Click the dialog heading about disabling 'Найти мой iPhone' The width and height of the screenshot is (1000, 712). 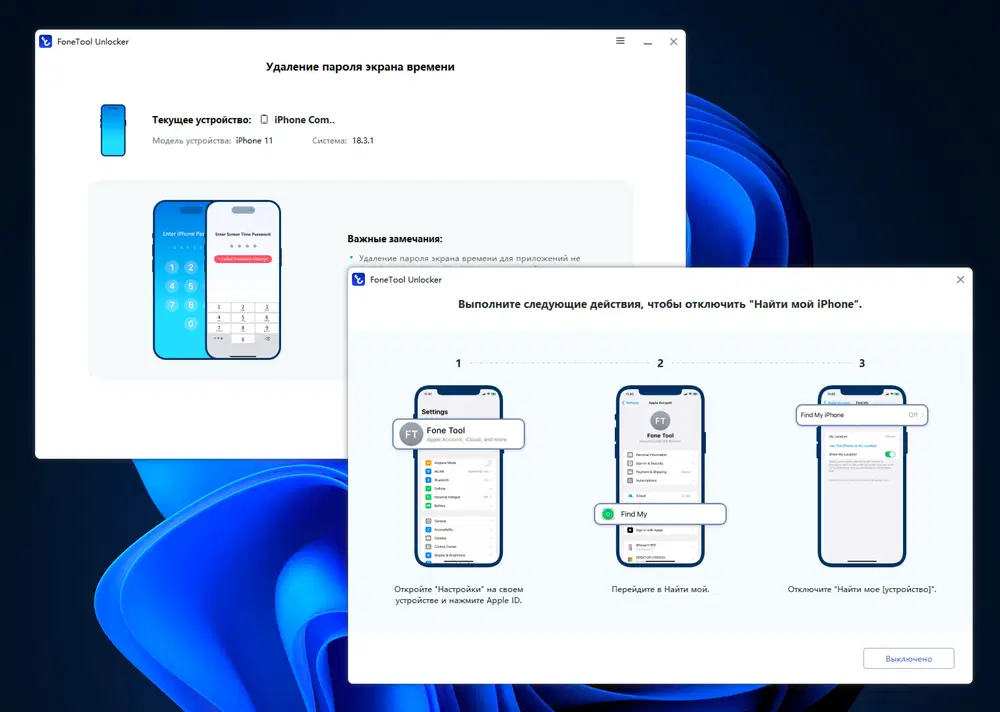pos(659,304)
